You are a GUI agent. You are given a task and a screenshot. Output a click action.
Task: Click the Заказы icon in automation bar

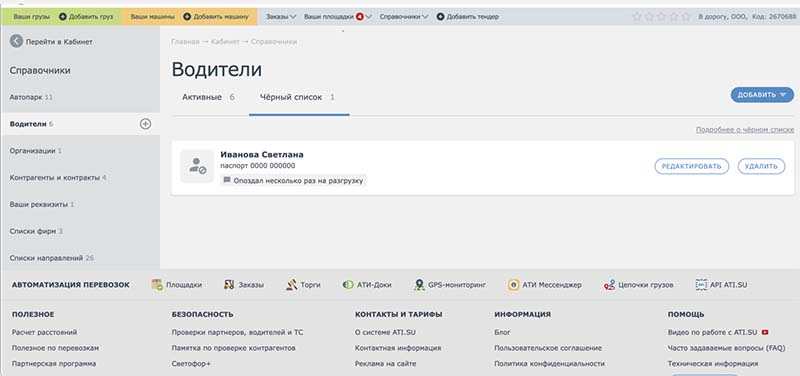click(x=229, y=285)
